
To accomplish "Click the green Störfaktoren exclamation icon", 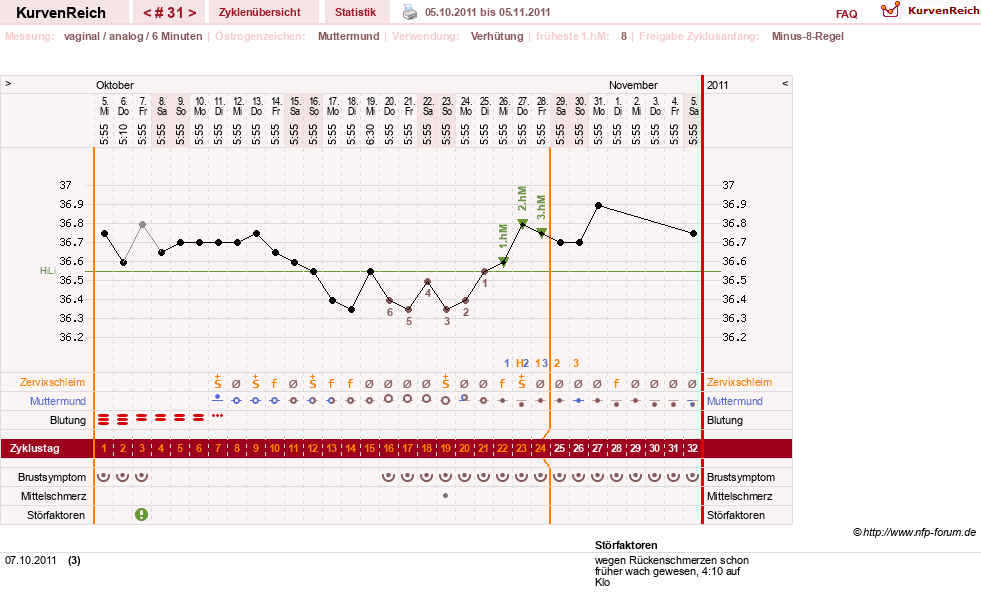I will pos(142,515).
